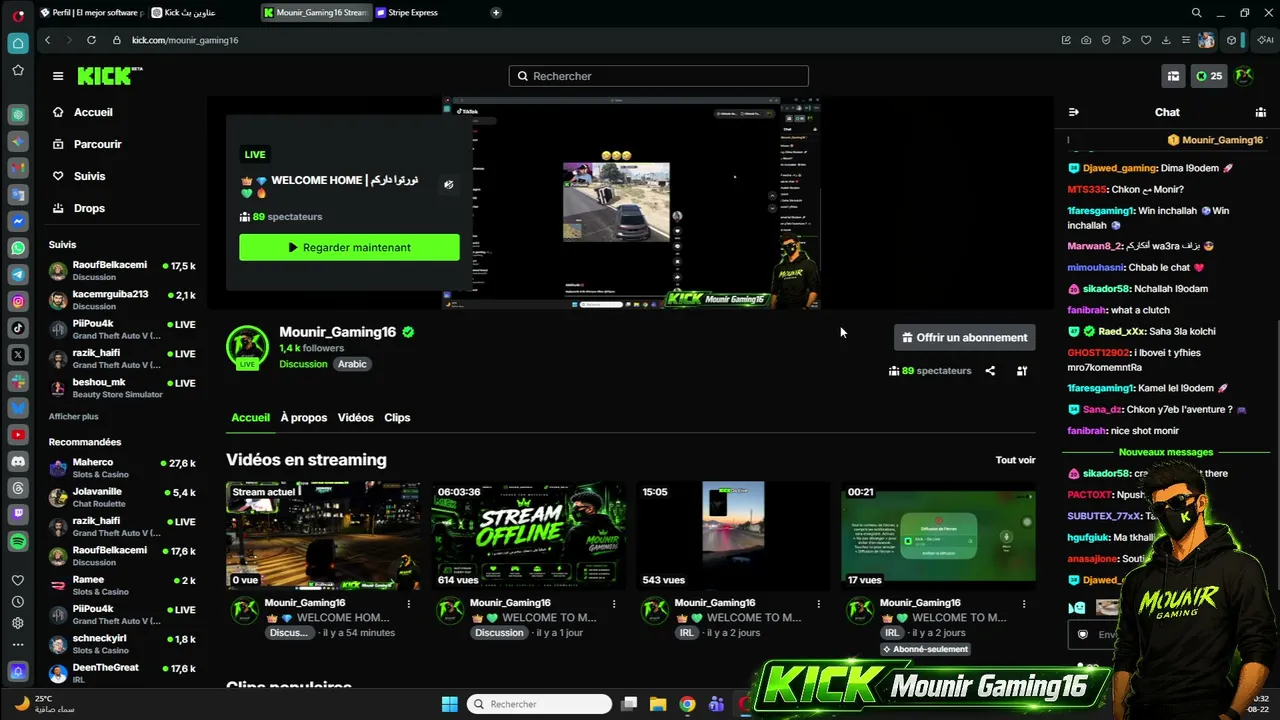The height and width of the screenshot is (720, 1280).
Task: Mute the stream preview popup
Action: [449, 184]
